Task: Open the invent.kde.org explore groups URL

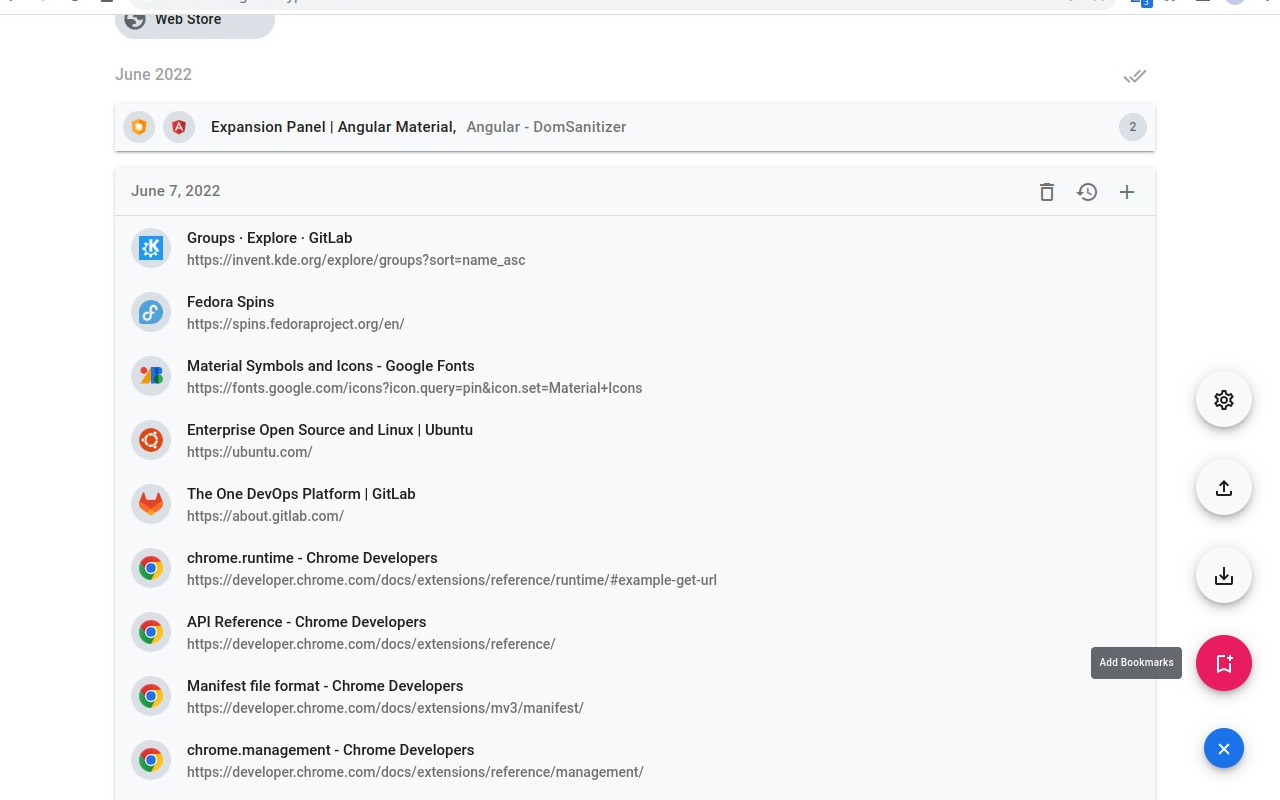Action: click(356, 260)
